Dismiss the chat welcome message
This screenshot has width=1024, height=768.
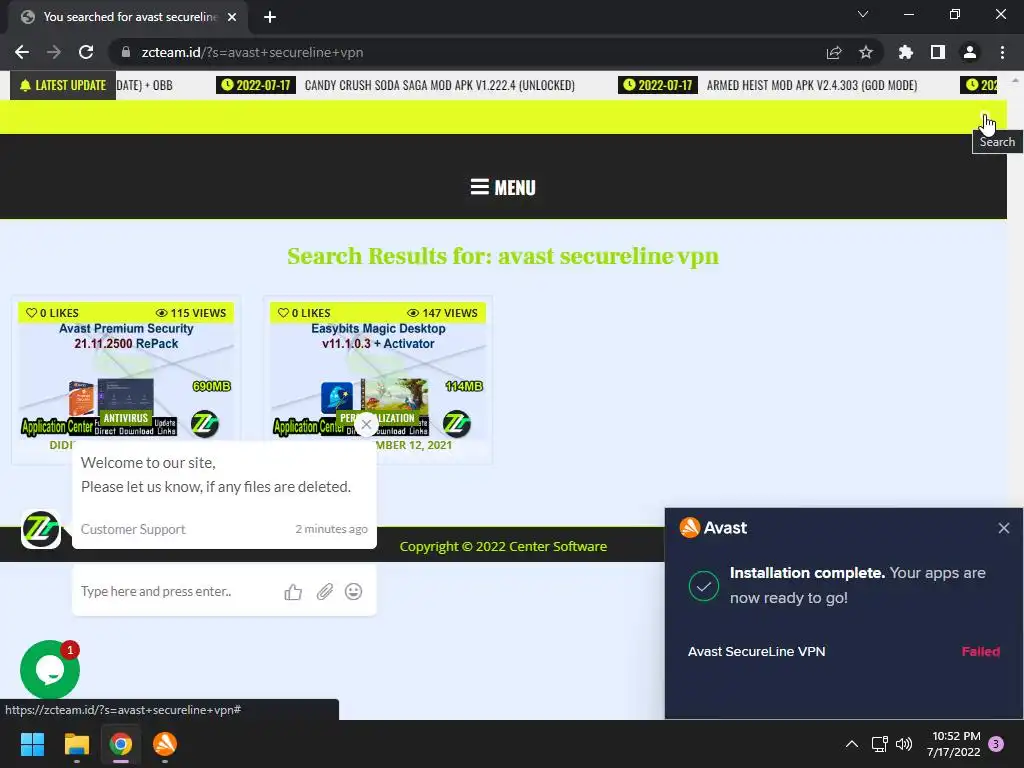pyautogui.click(x=366, y=424)
